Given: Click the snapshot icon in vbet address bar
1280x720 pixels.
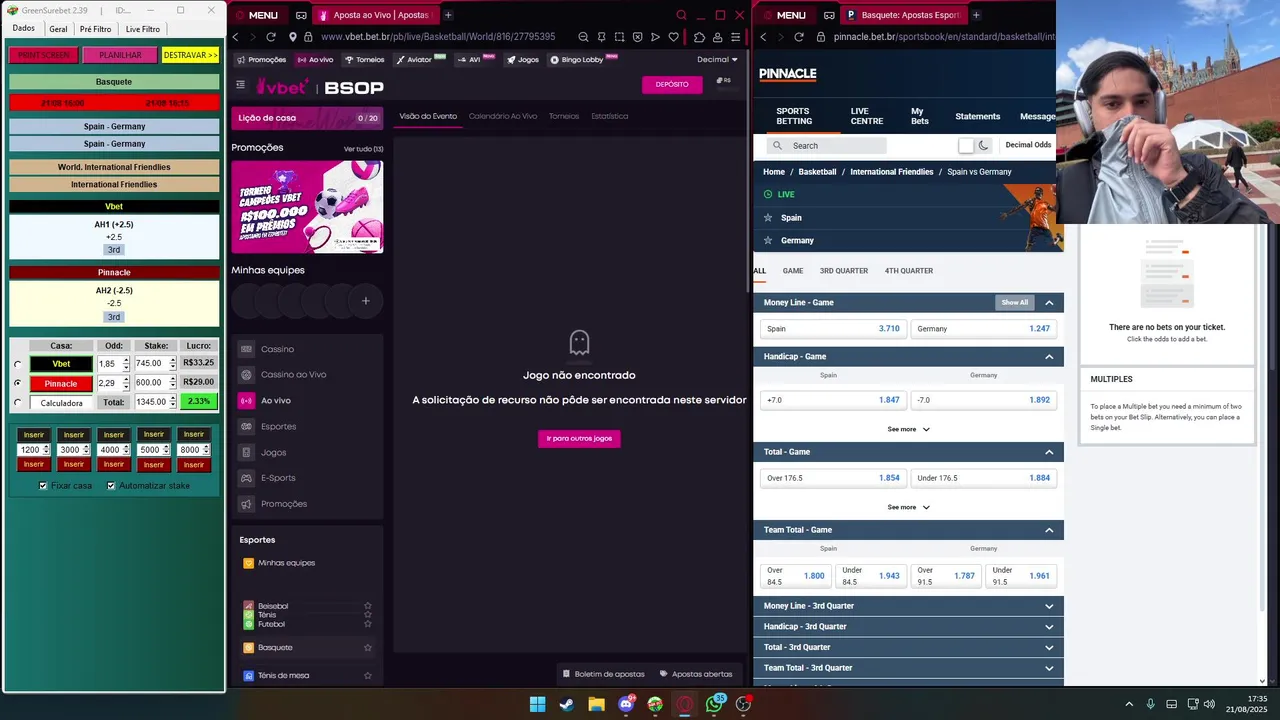Looking at the screenshot, I should coord(619,37).
